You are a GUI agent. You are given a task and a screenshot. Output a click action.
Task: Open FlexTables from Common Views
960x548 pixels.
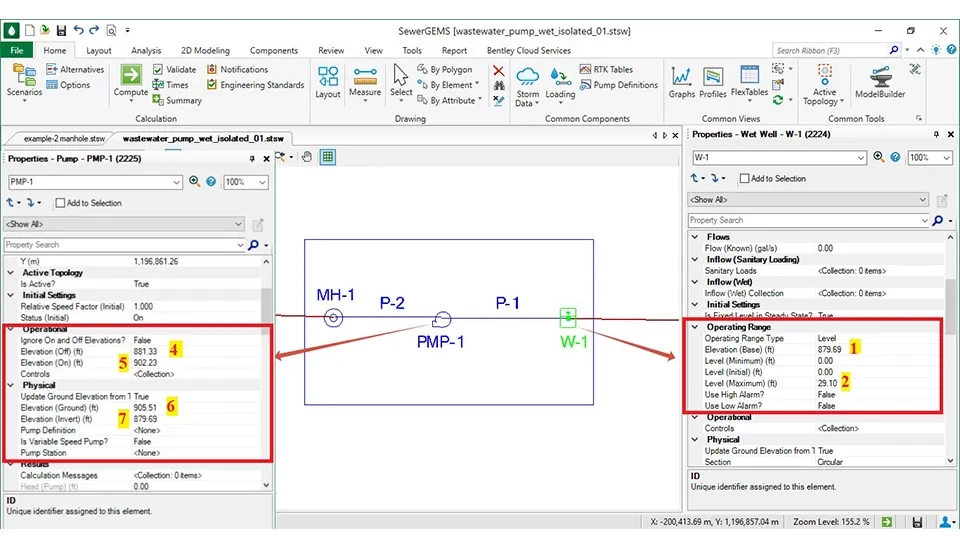(x=749, y=80)
